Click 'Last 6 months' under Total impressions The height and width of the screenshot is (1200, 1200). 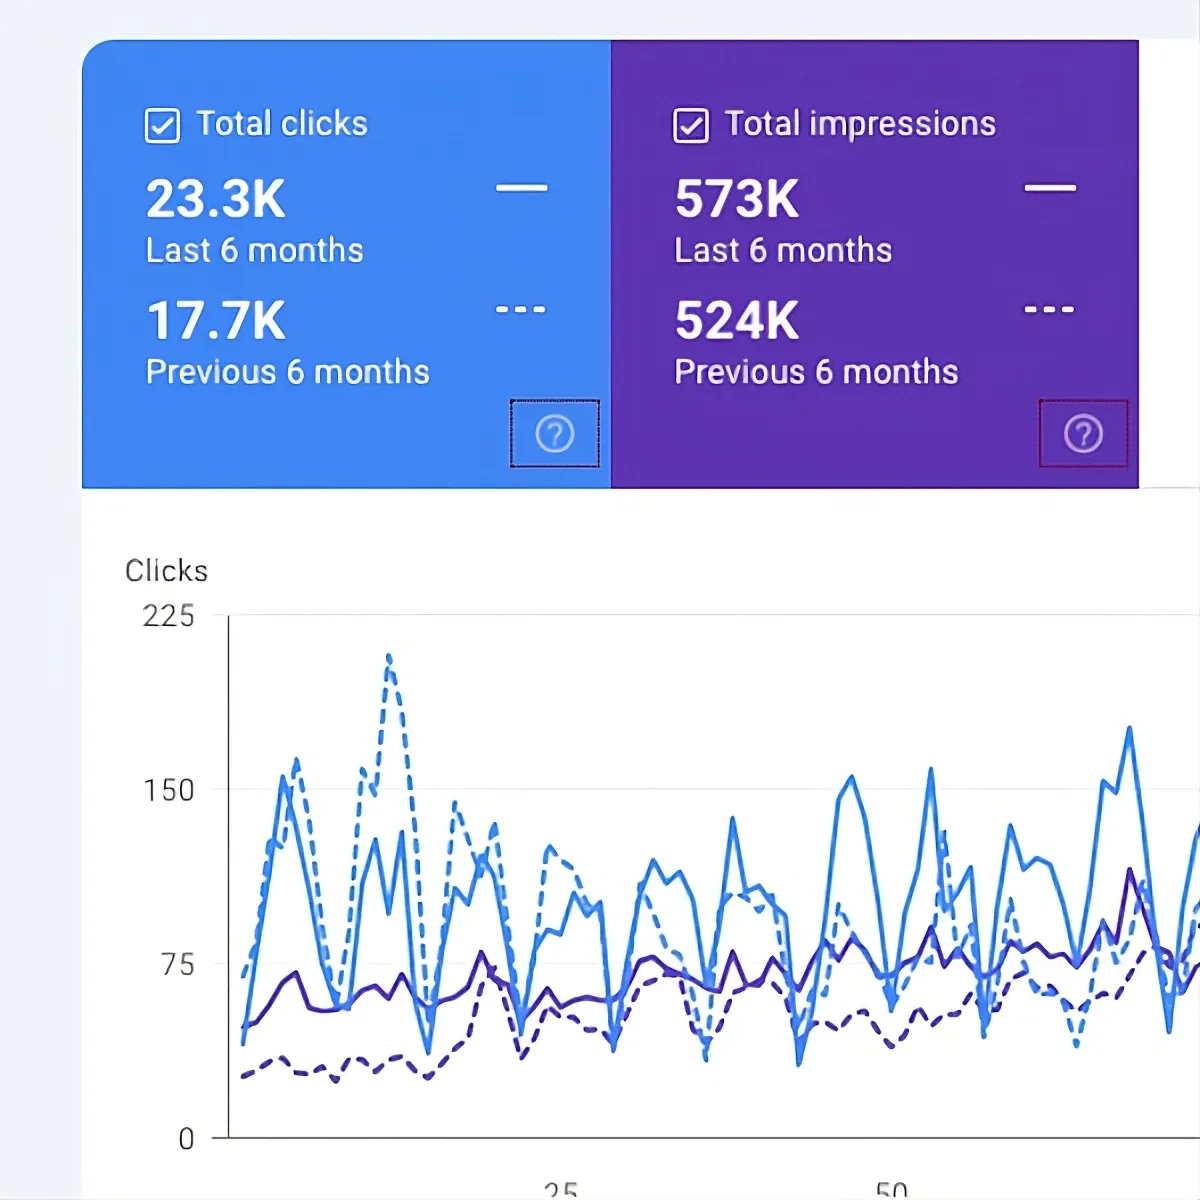[x=783, y=250]
